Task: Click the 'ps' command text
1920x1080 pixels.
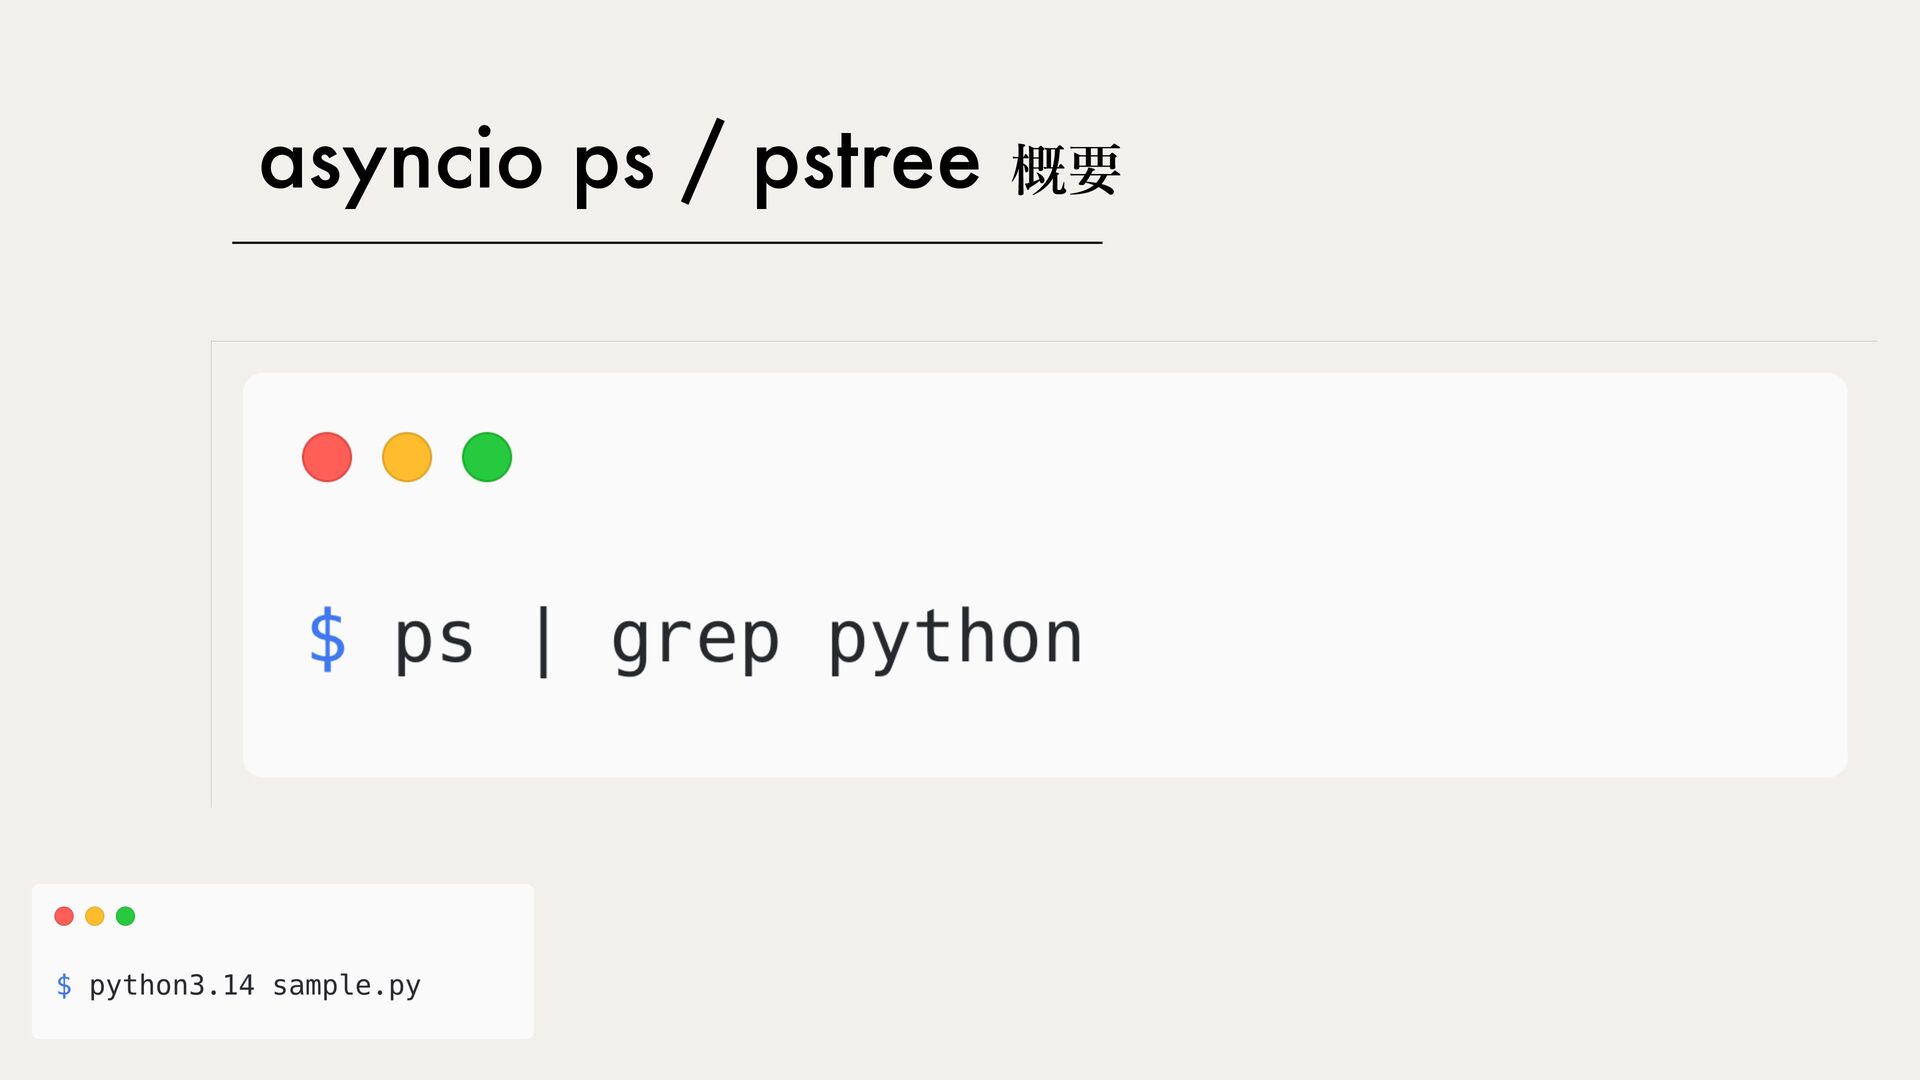Action: pyautogui.click(x=433, y=641)
